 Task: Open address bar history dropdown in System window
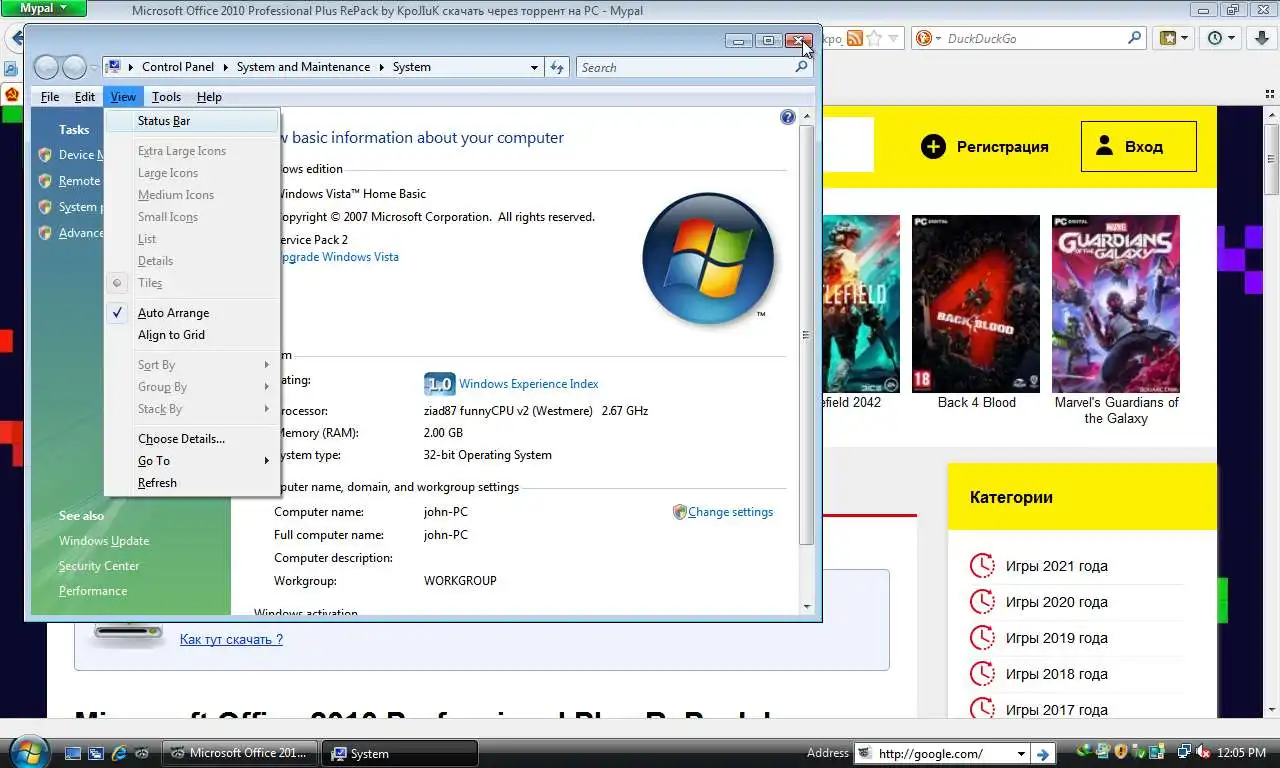point(534,67)
